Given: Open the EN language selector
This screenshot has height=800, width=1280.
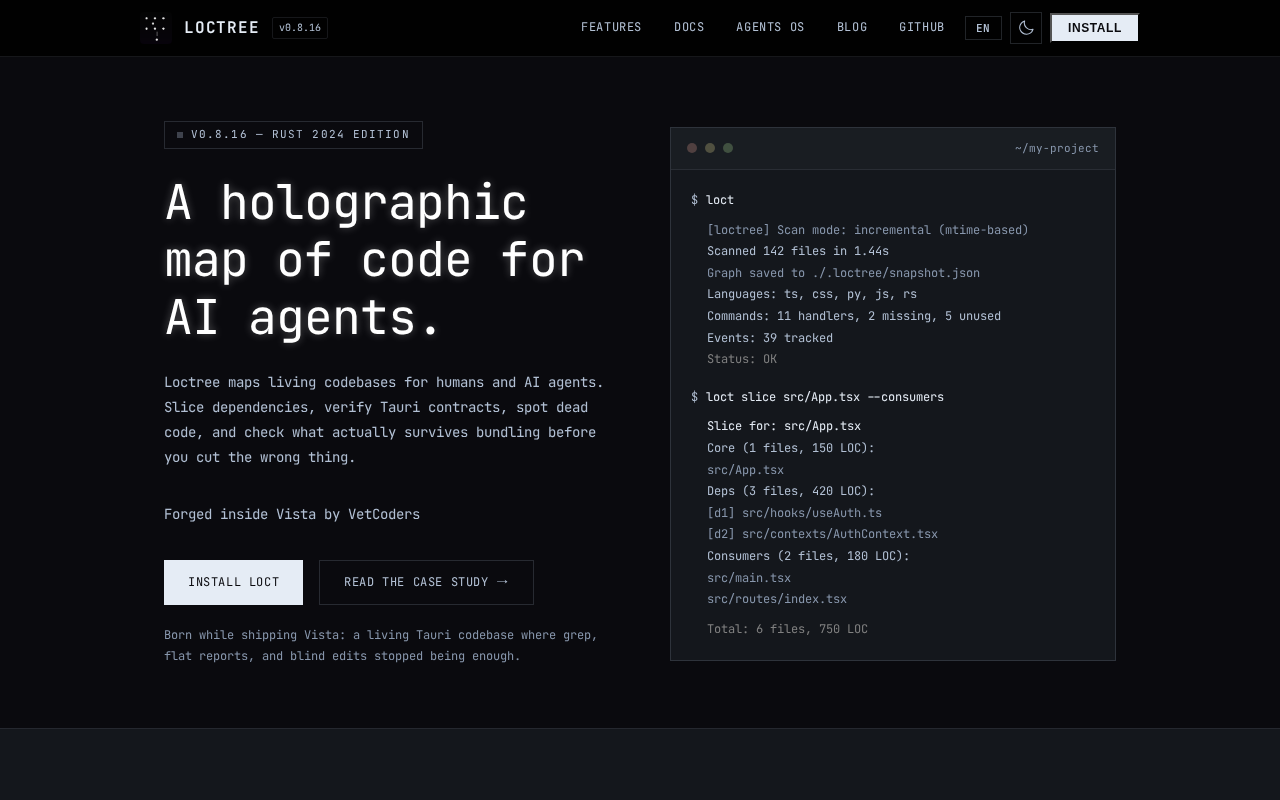Looking at the screenshot, I should pos(982,28).
